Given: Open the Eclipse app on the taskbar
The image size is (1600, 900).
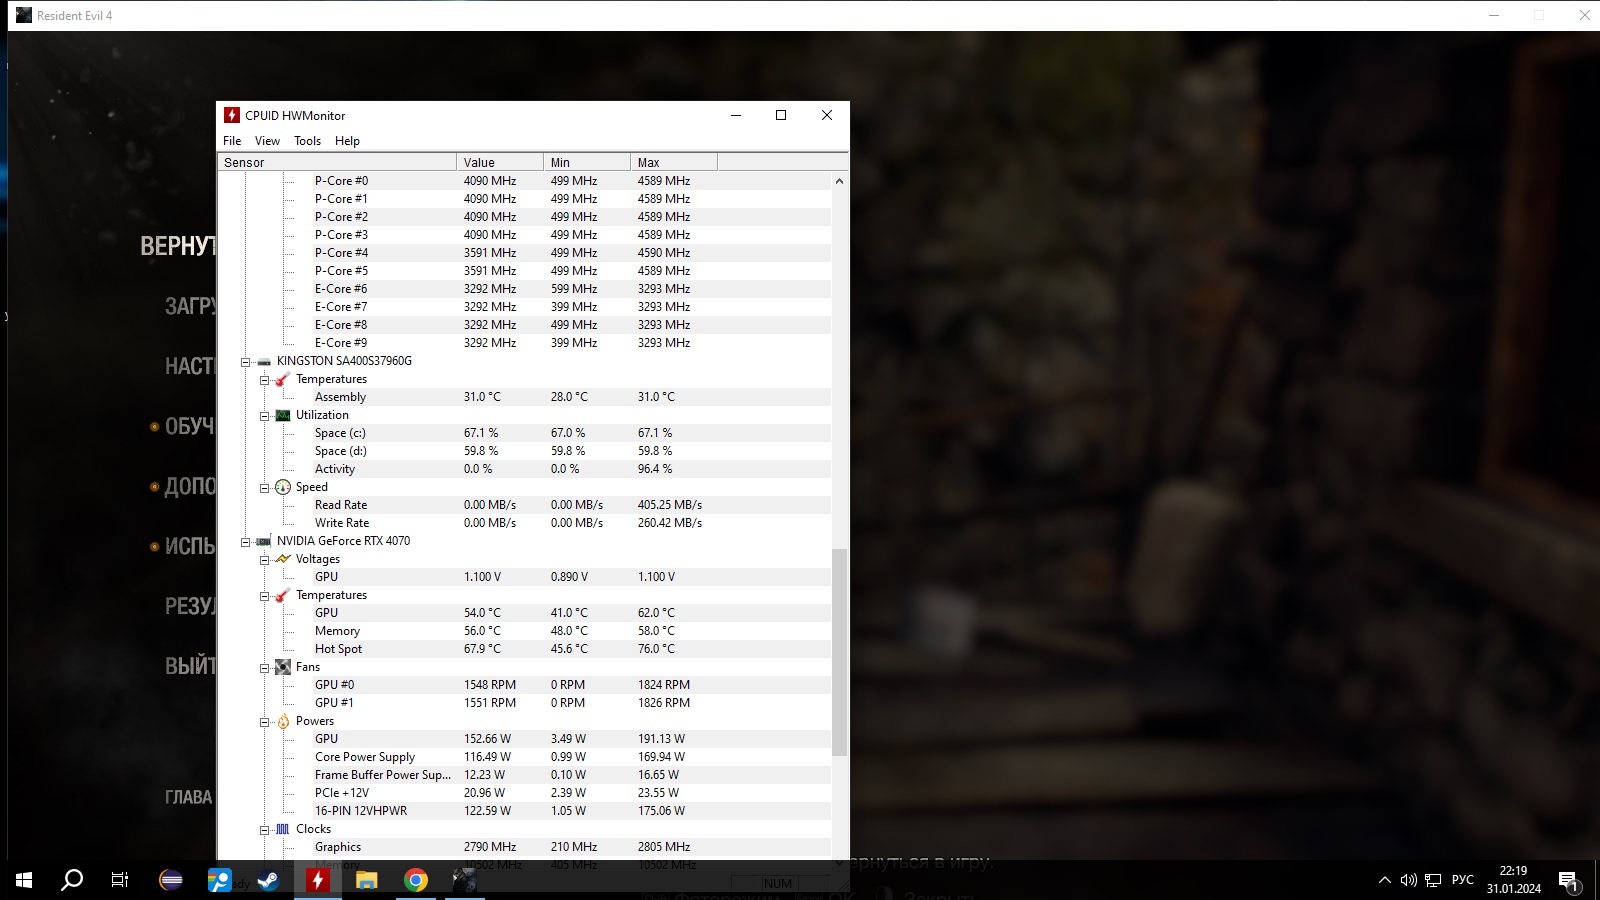Looking at the screenshot, I should point(171,880).
